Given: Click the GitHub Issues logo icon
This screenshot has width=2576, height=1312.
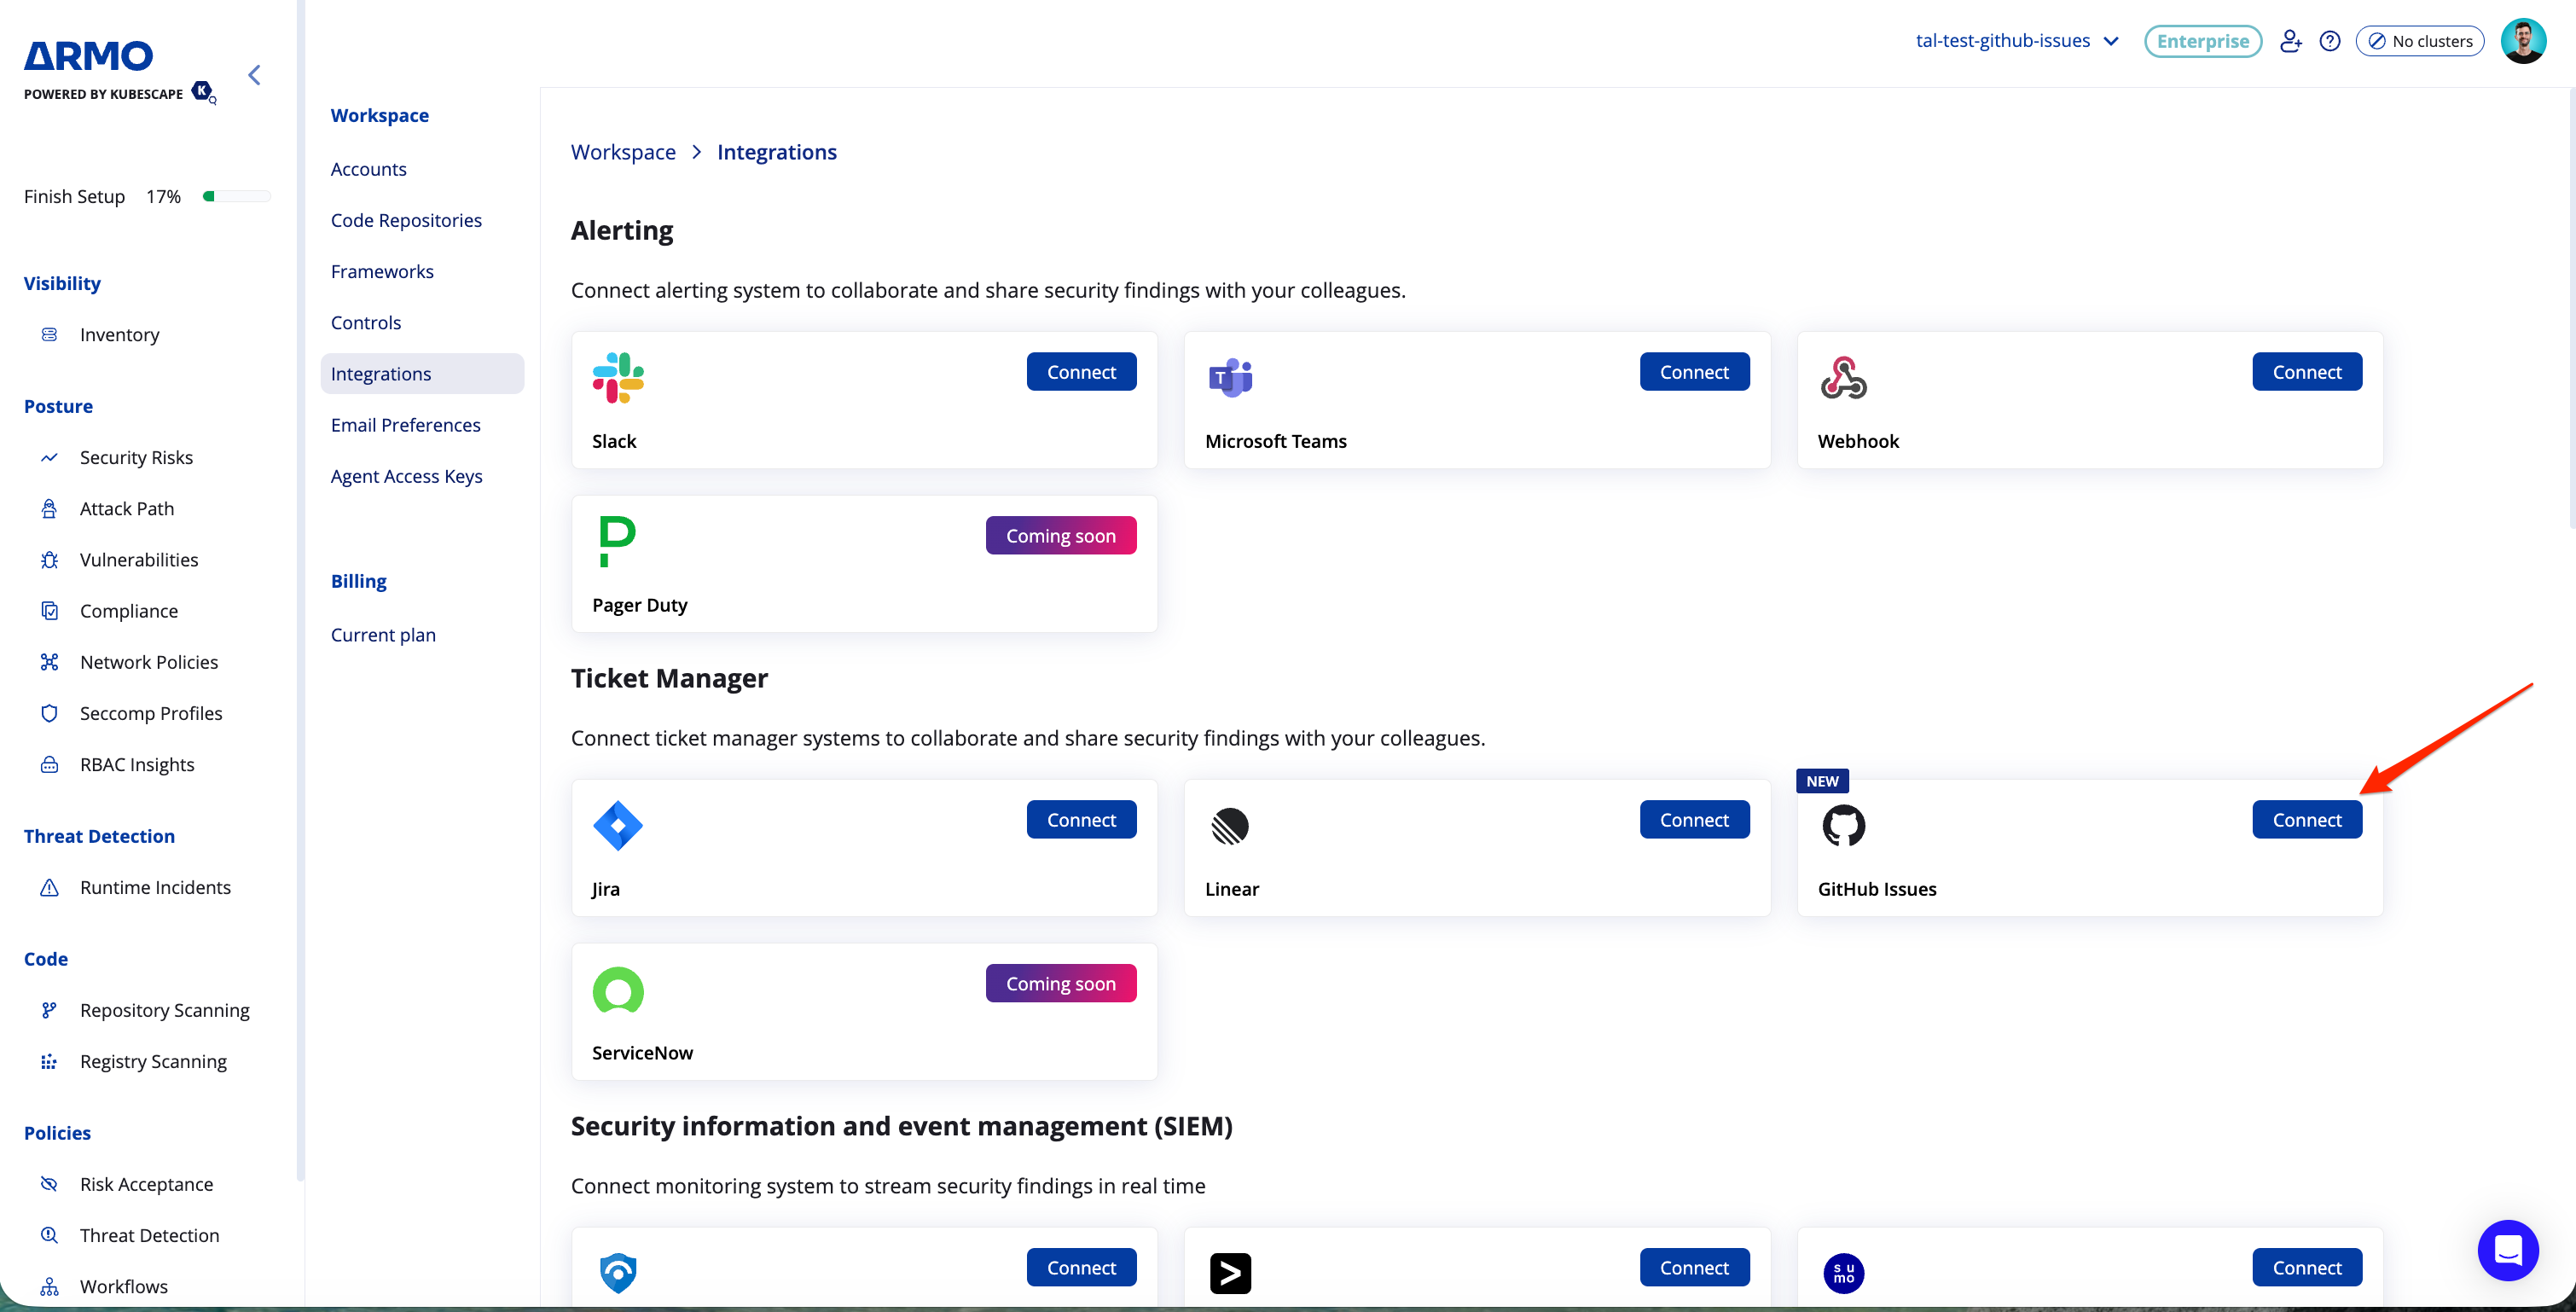Looking at the screenshot, I should [x=1843, y=826].
